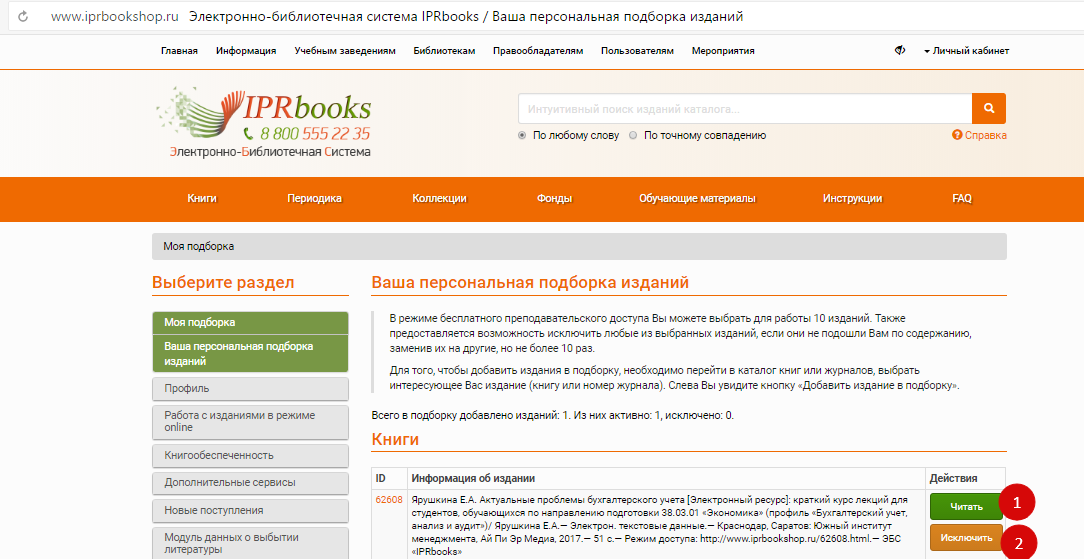The height and width of the screenshot is (559, 1084).
Task: Open book ID 62608 link
Action: (x=389, y=500)
